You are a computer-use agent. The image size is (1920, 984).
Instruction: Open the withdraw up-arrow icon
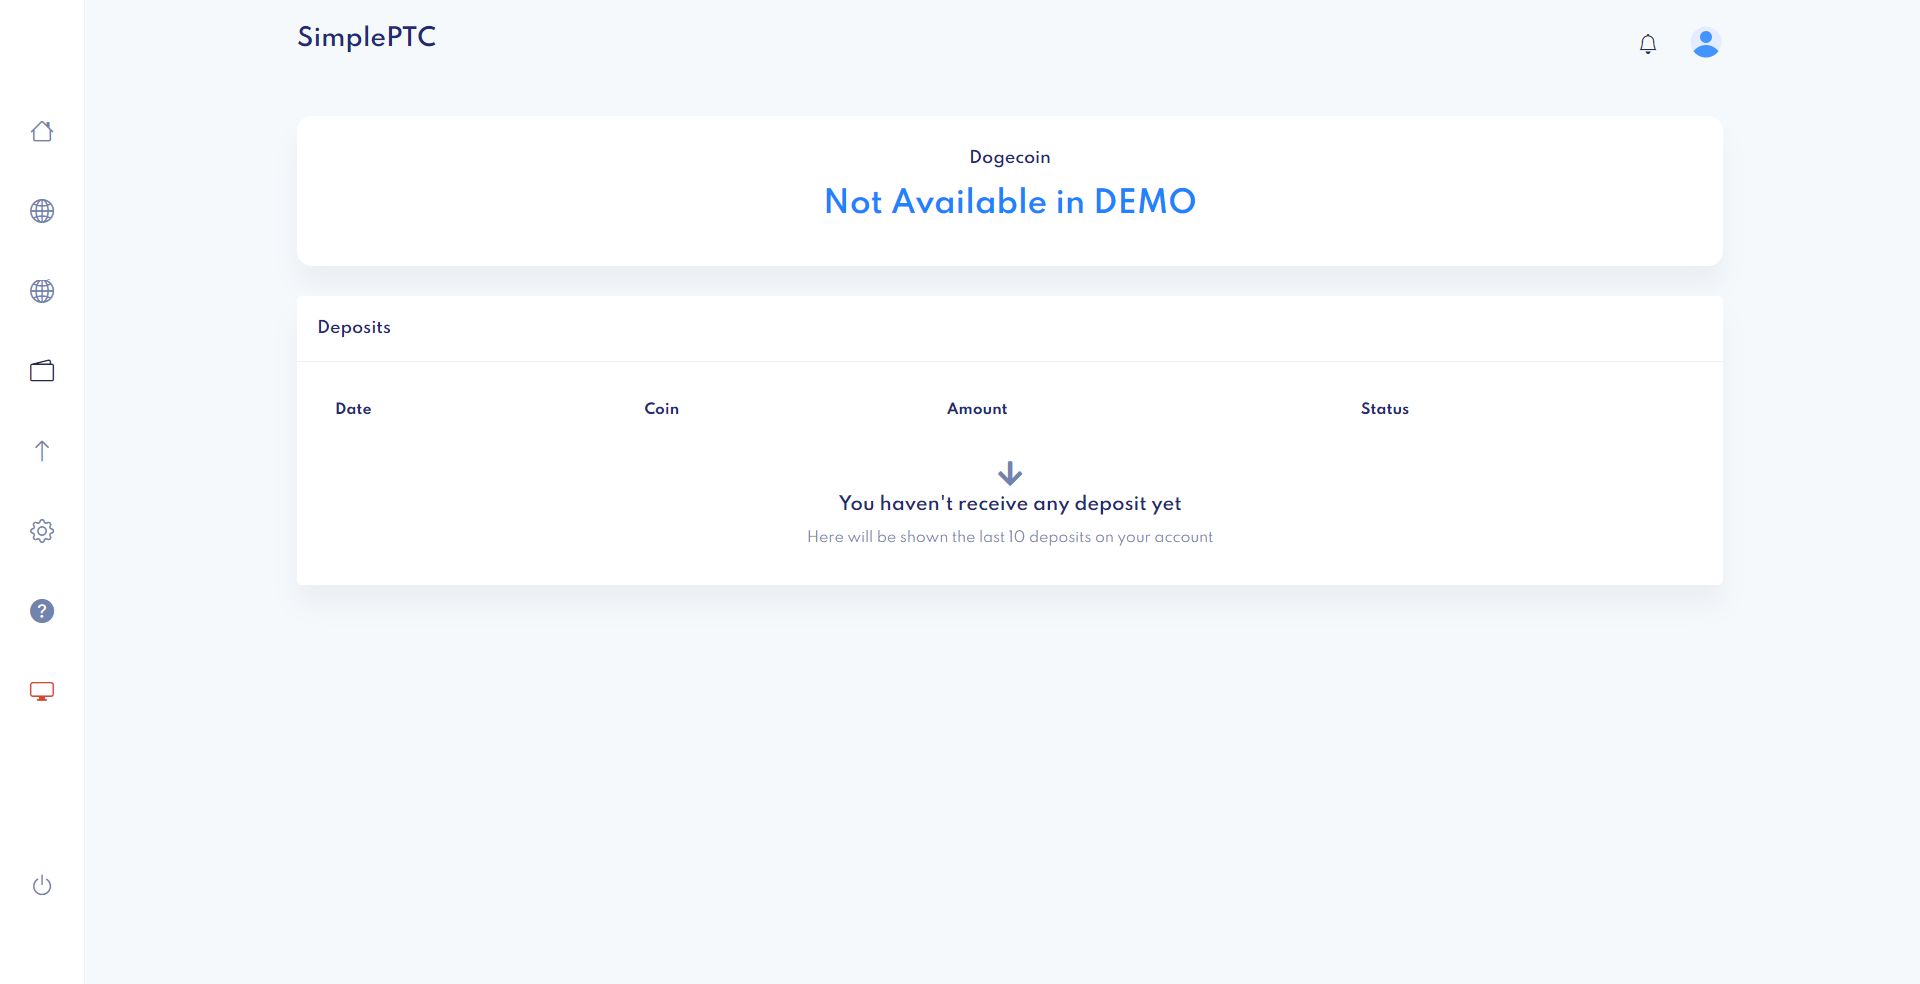click(42, 451)
